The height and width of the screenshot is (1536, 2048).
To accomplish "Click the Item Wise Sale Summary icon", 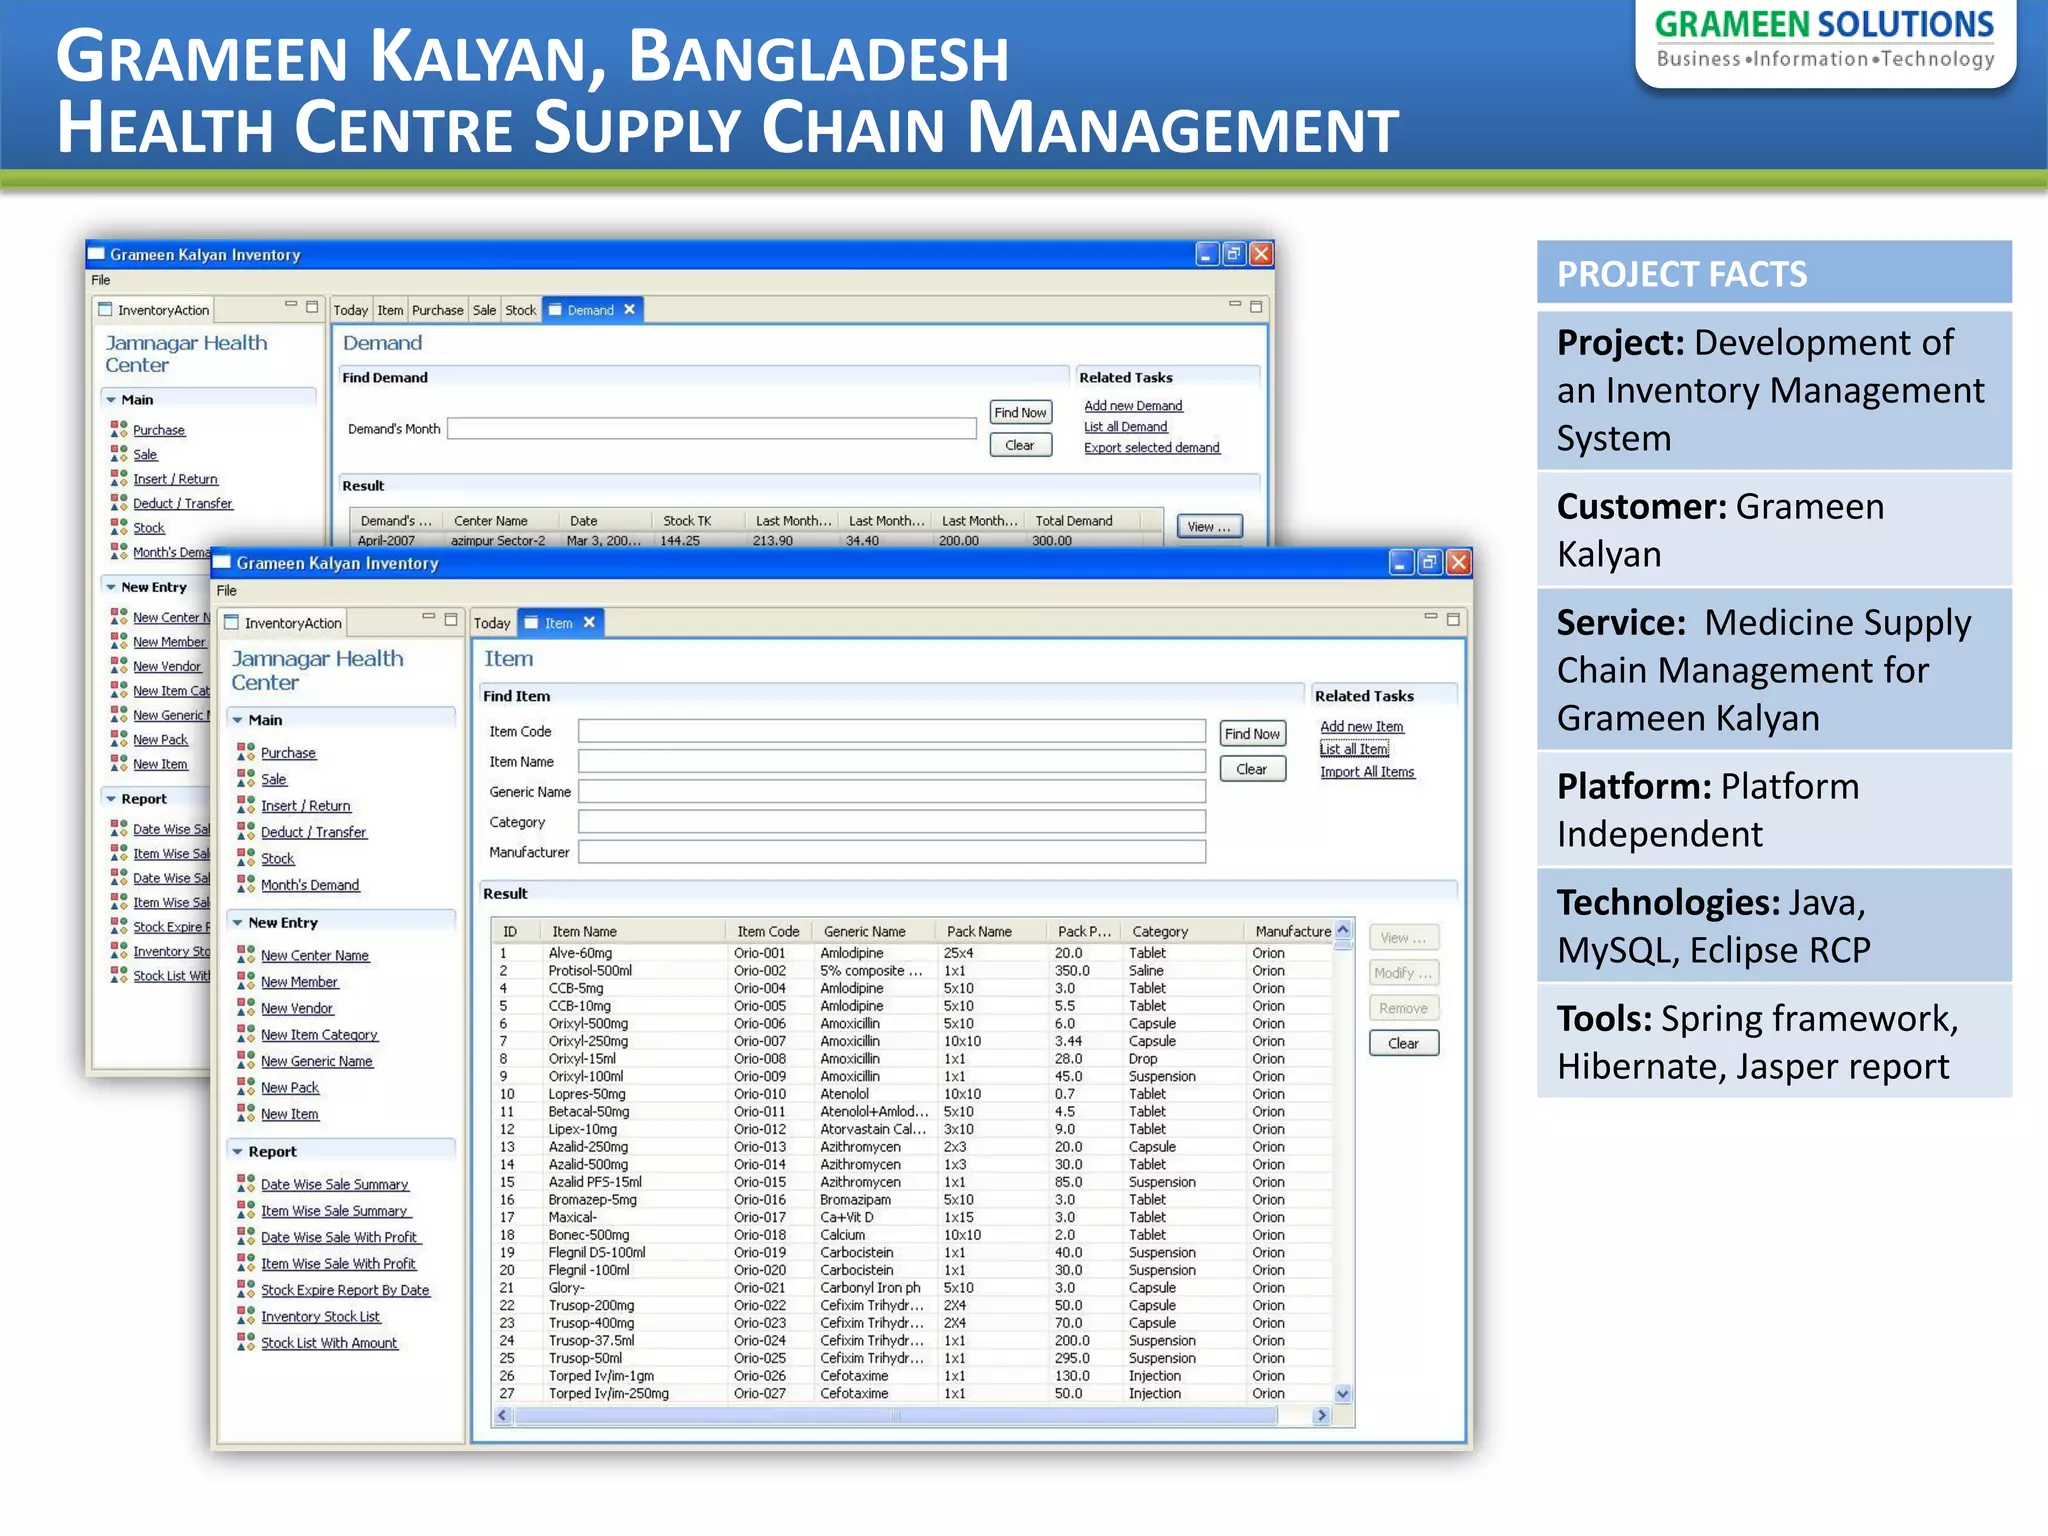I will 245,1210.
